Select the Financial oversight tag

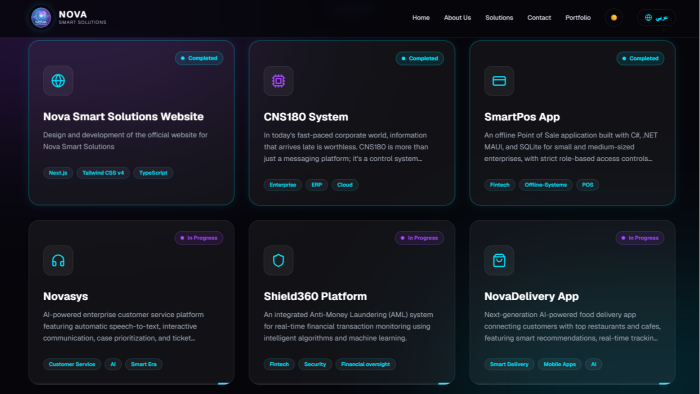pos(366,364)
